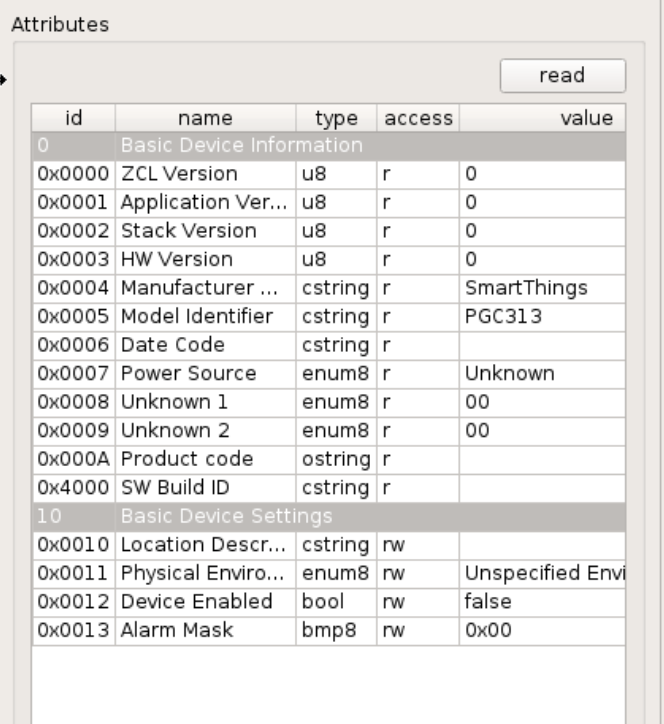The width and height of the screenshot is (664, 724).
Task: Select the SW Build ID attribute
Action: [205, 488]
